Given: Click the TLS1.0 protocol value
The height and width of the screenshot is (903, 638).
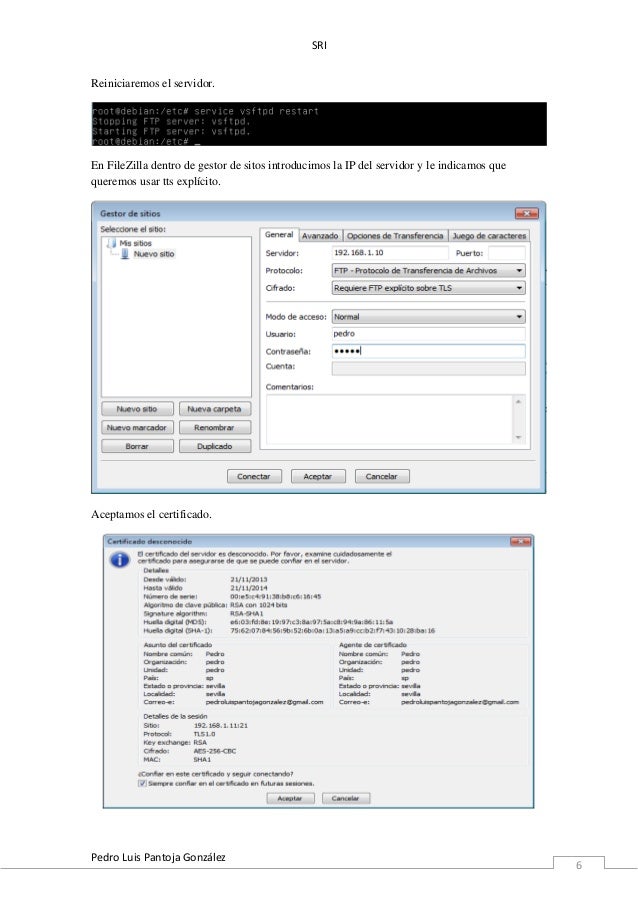Looking at the screenshot, I should pyautogui.click(x=204, y=734).
